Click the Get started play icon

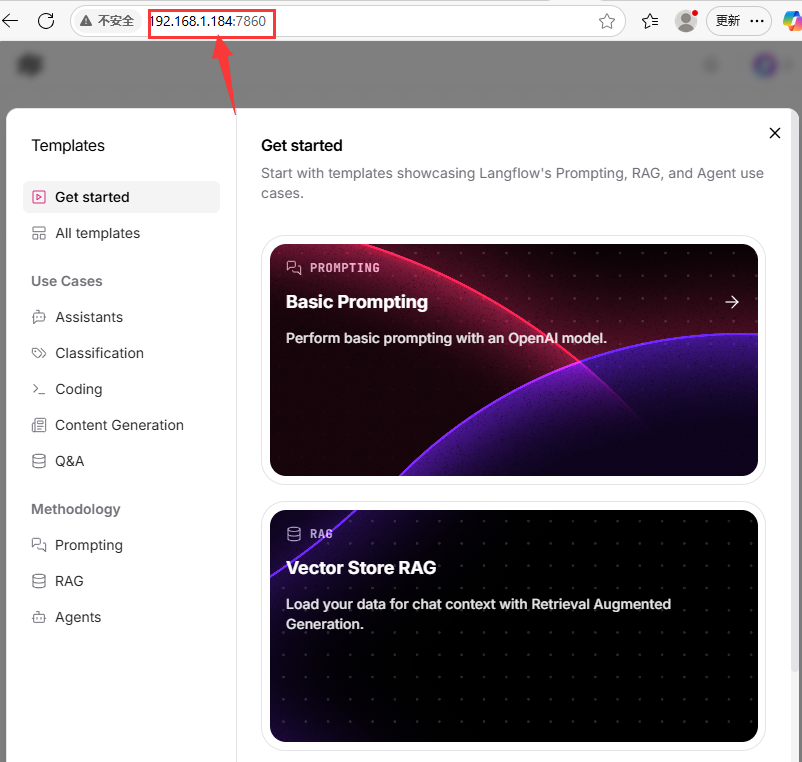(39, 197)
